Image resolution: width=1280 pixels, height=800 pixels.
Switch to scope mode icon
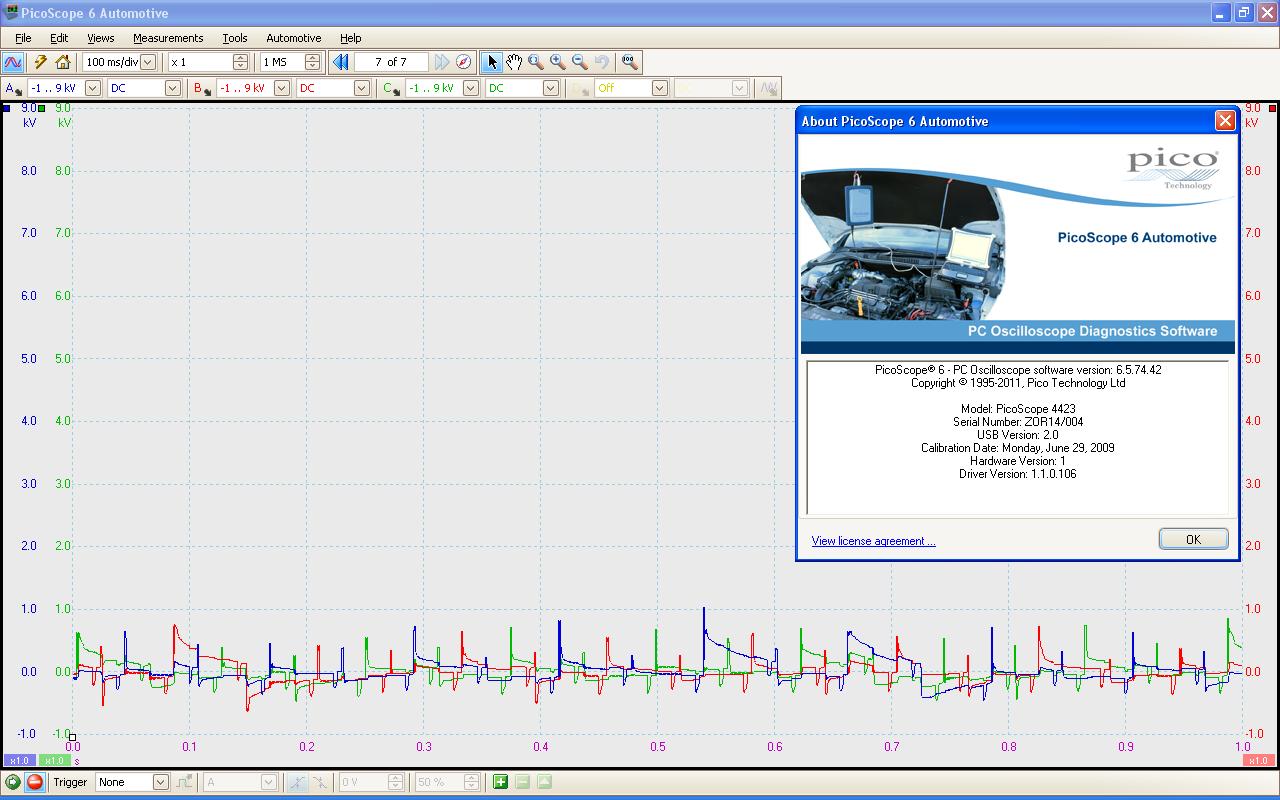click(x=13, y=62)
